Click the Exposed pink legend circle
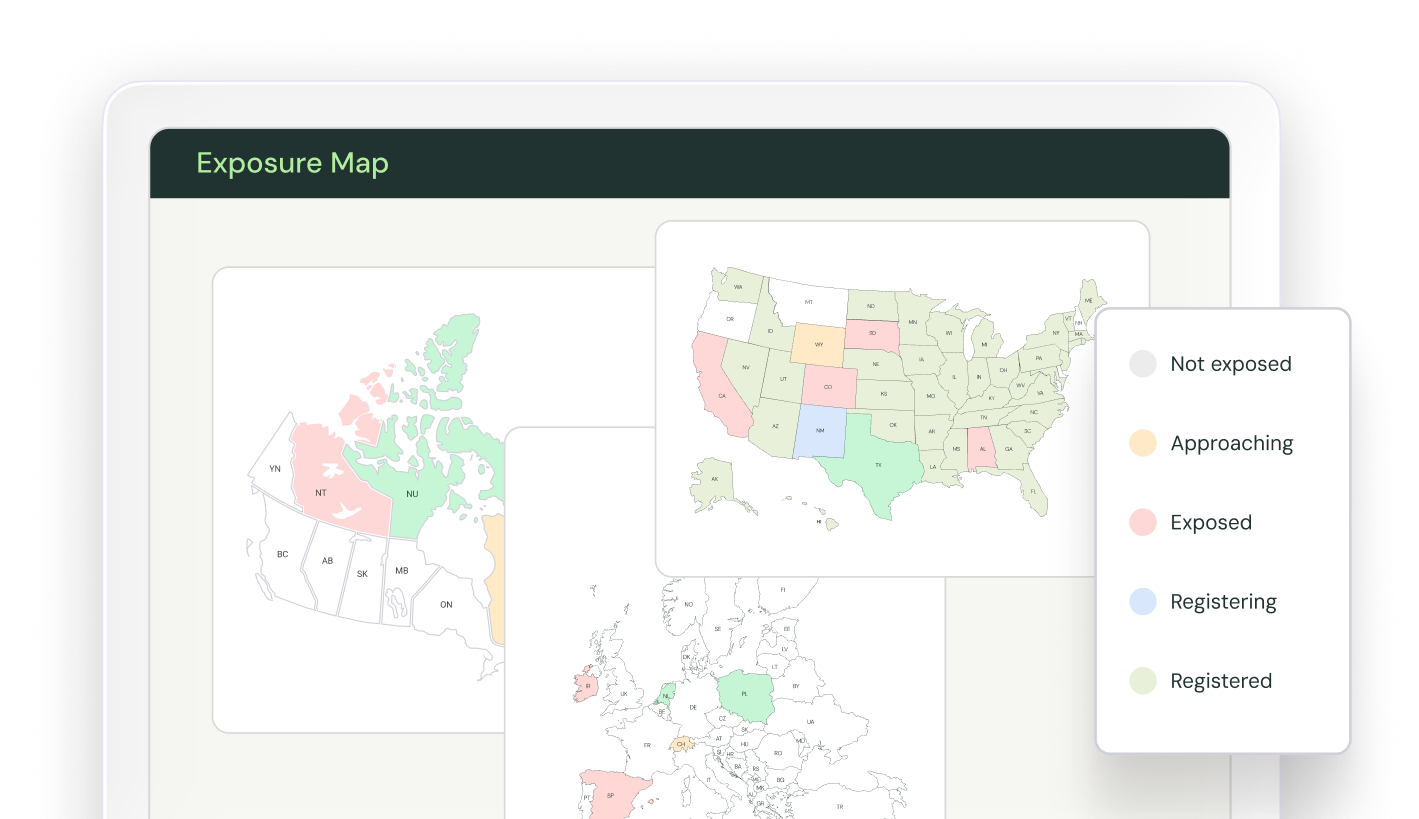Viewport: 1419px width, 819px height. (1143, 522)
